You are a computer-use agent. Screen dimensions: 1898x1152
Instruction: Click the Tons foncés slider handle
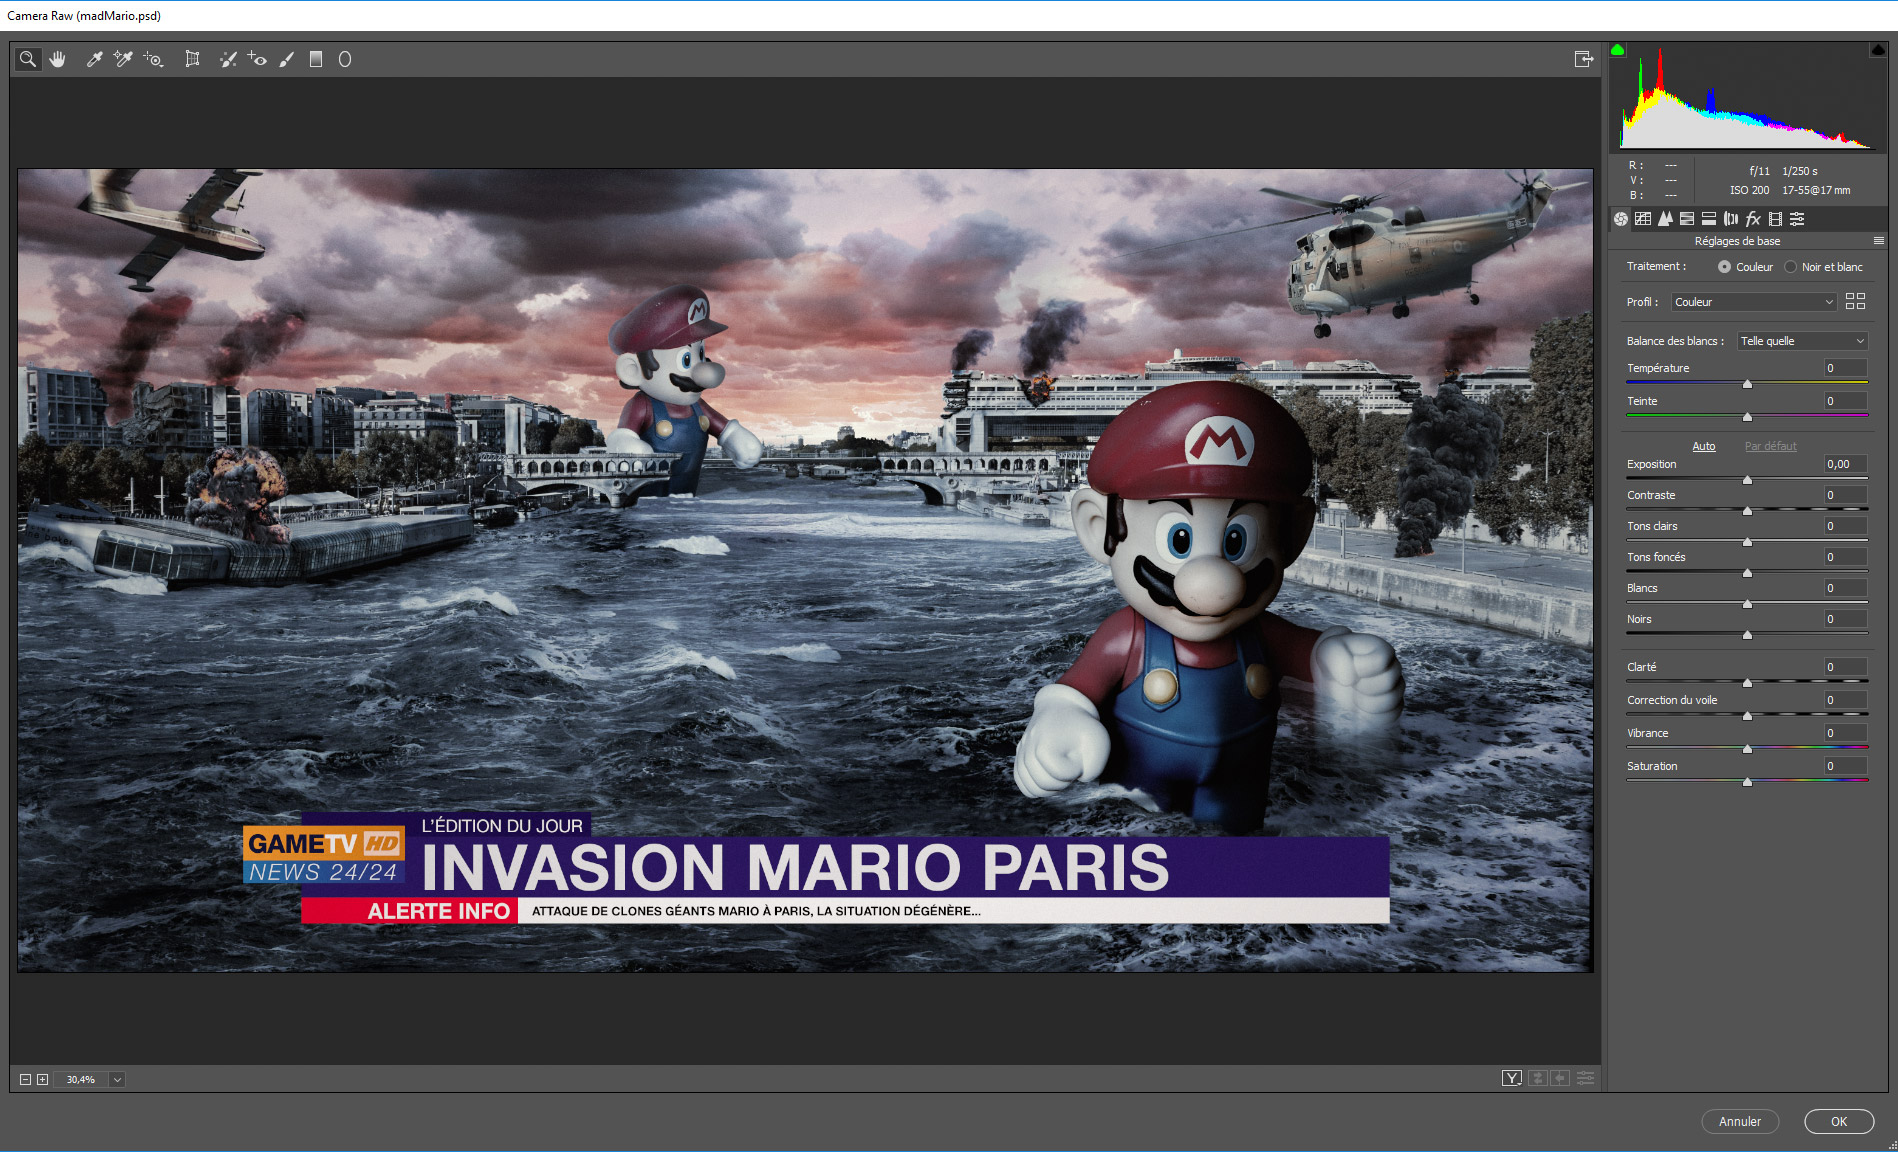[1748, 573]
